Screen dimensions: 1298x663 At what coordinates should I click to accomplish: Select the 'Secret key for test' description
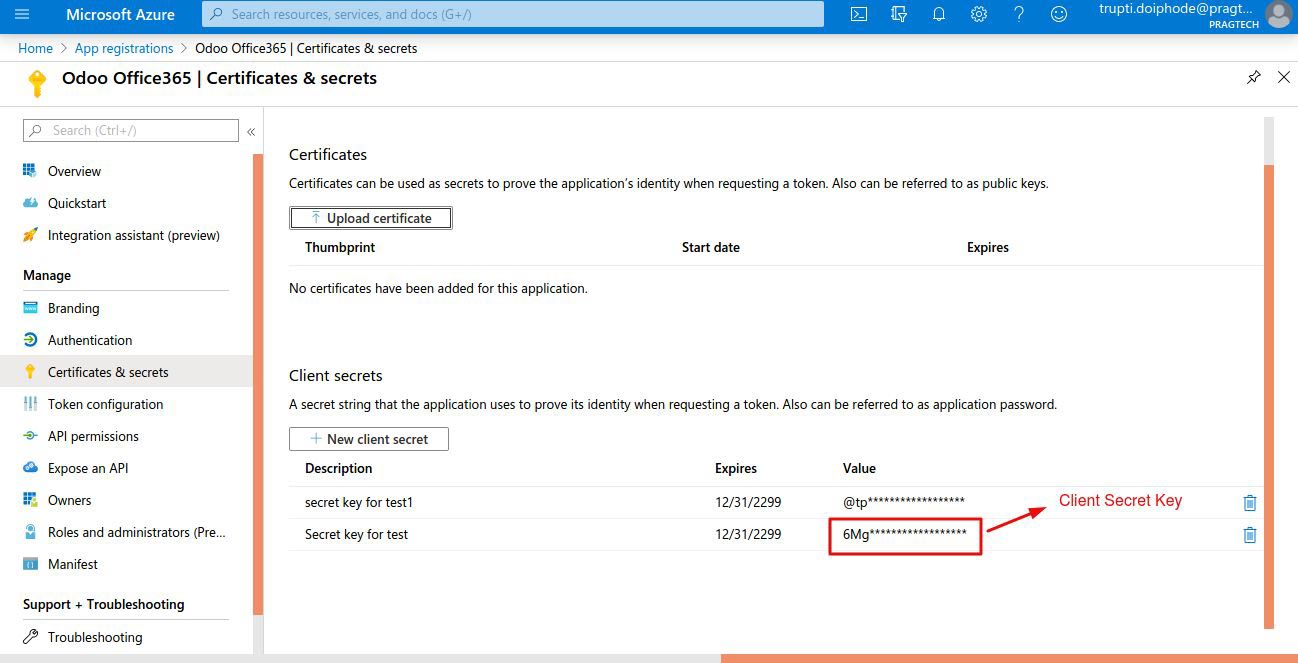(x=356, y=534)
